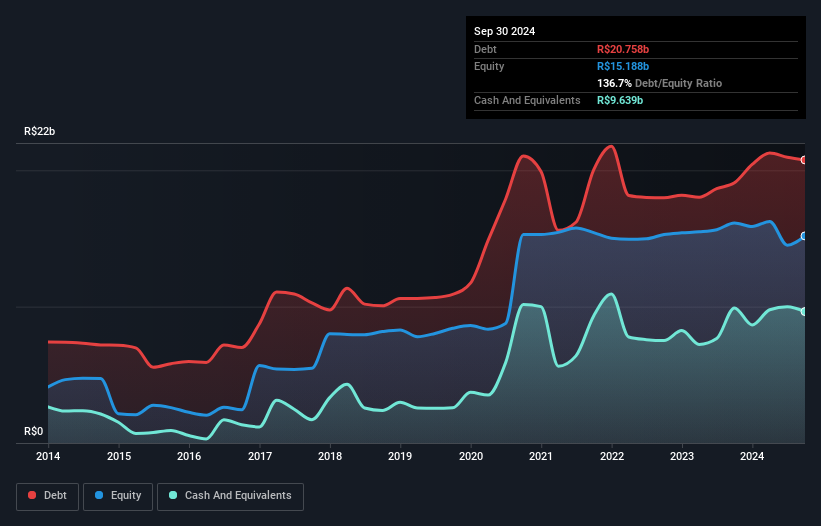The height and width of the screenshot is (526, 821).
Task: Click the R$9.639b cash value
Action: pos(620,100)
